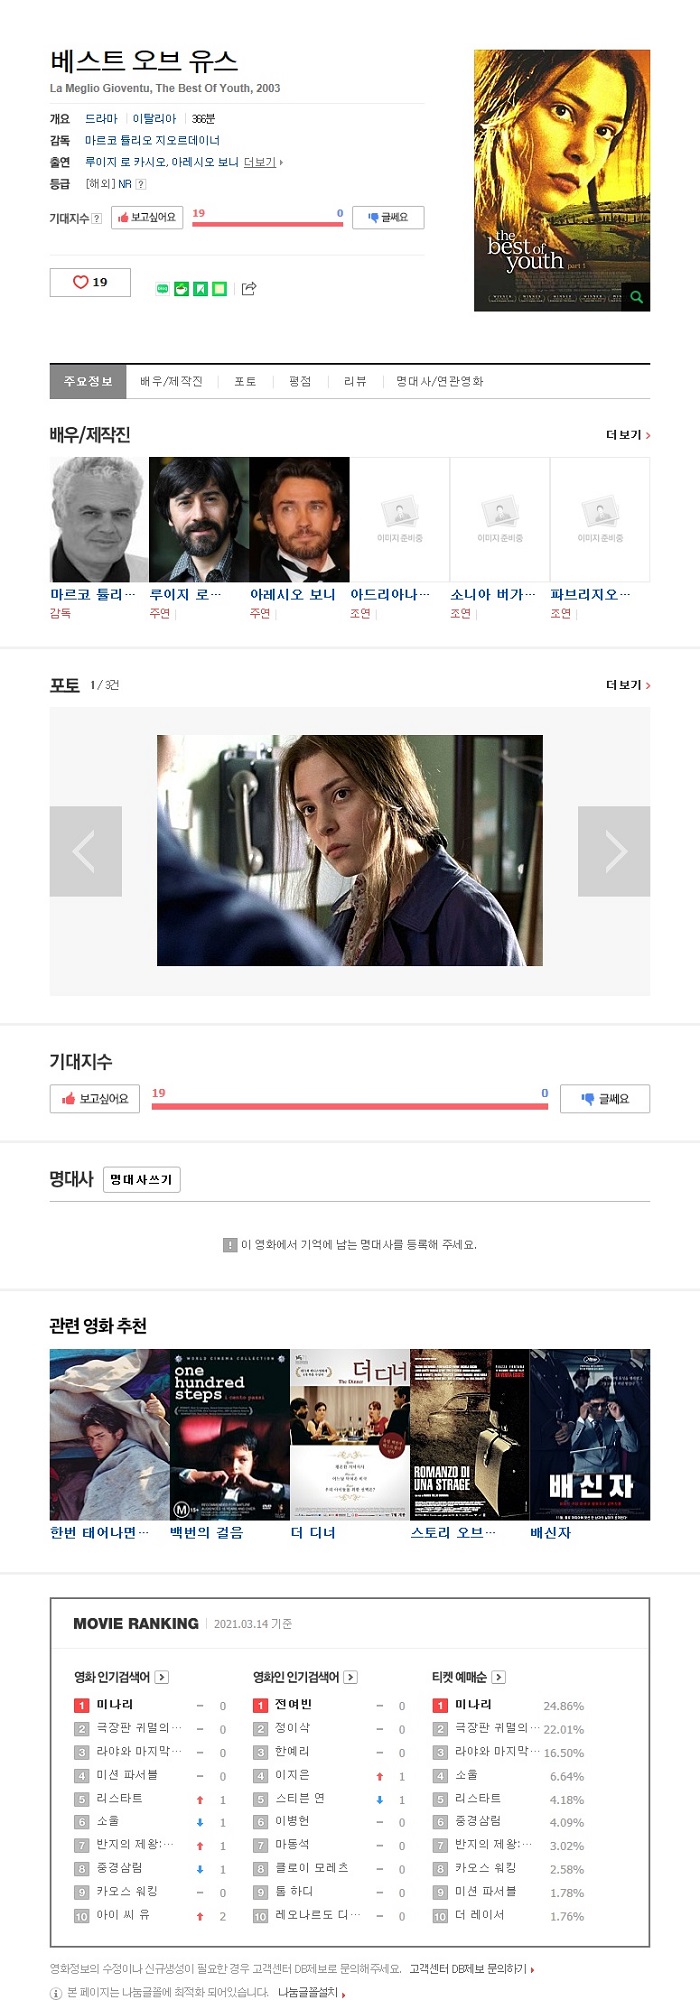Screen dimensions: 700x2000
Task: Share via Naver cafe cup icon
Action: click(181, 289)
